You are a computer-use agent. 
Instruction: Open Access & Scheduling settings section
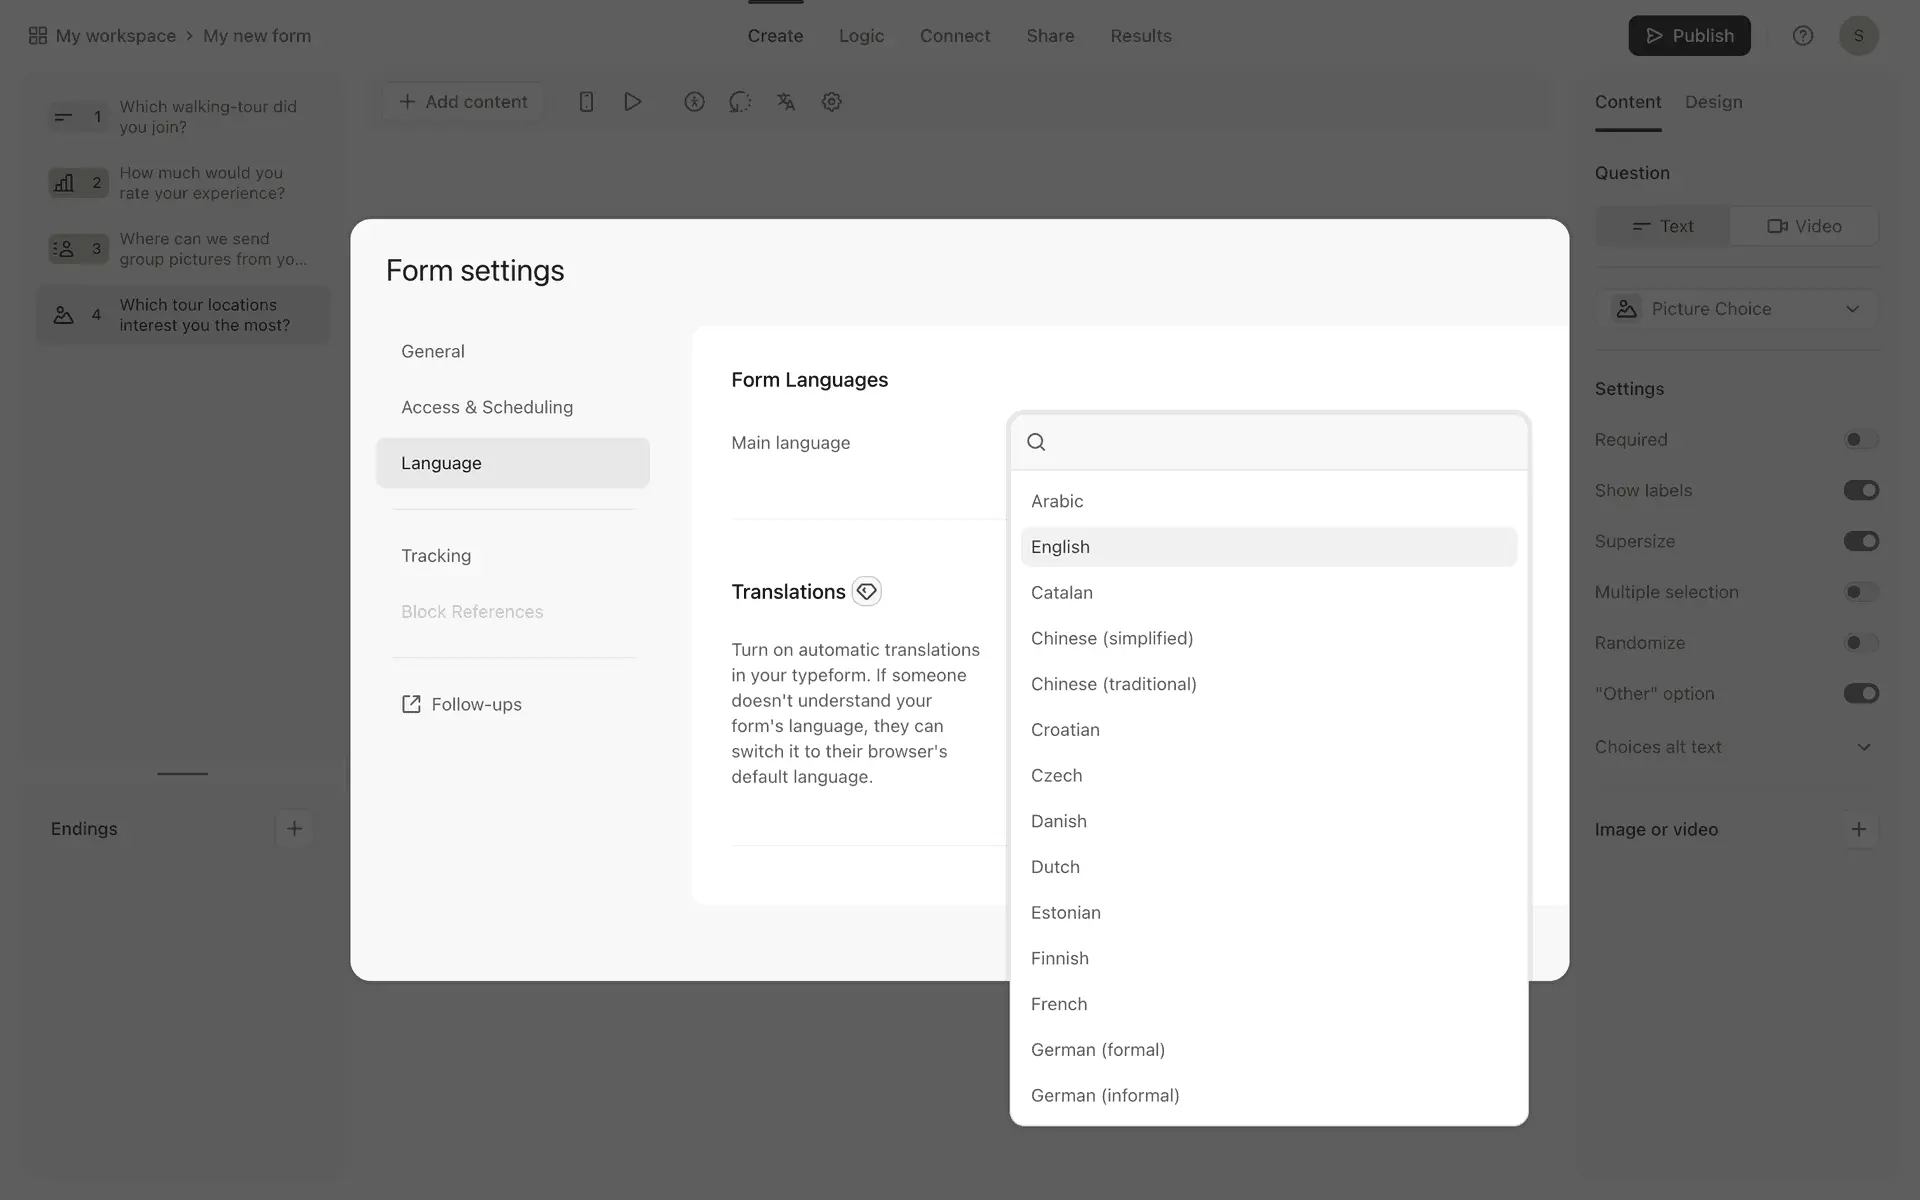(487, 407)
